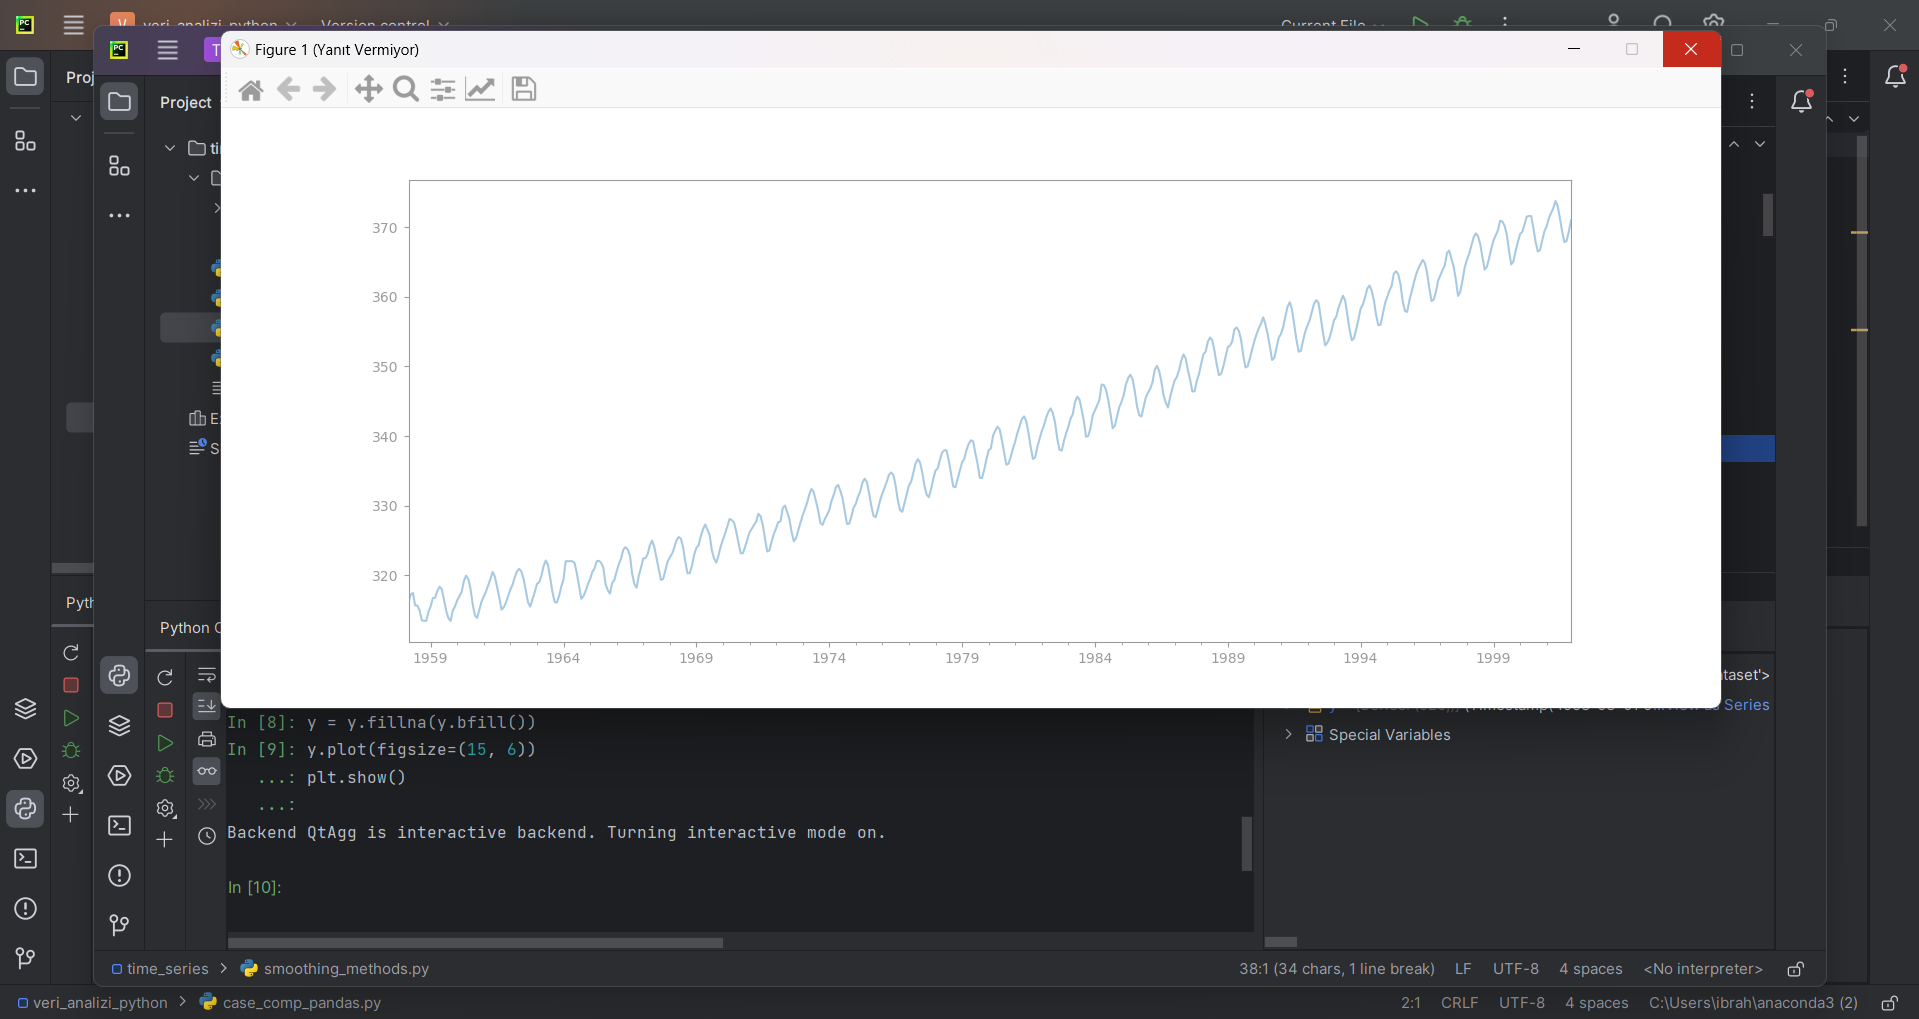Open console history via clock icon
This screenshot has height=1019, width=1919.
(x=207, y=836)
